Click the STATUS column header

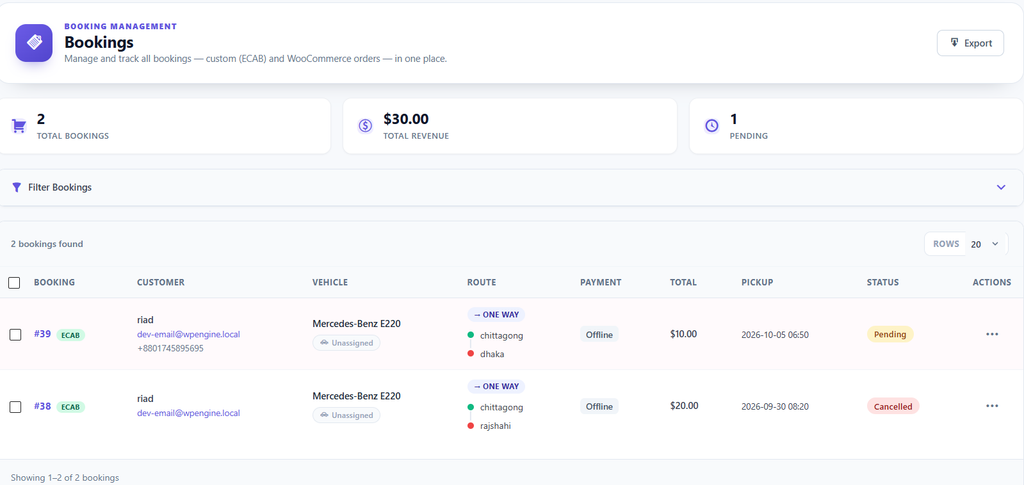click(x=883, y=283)
